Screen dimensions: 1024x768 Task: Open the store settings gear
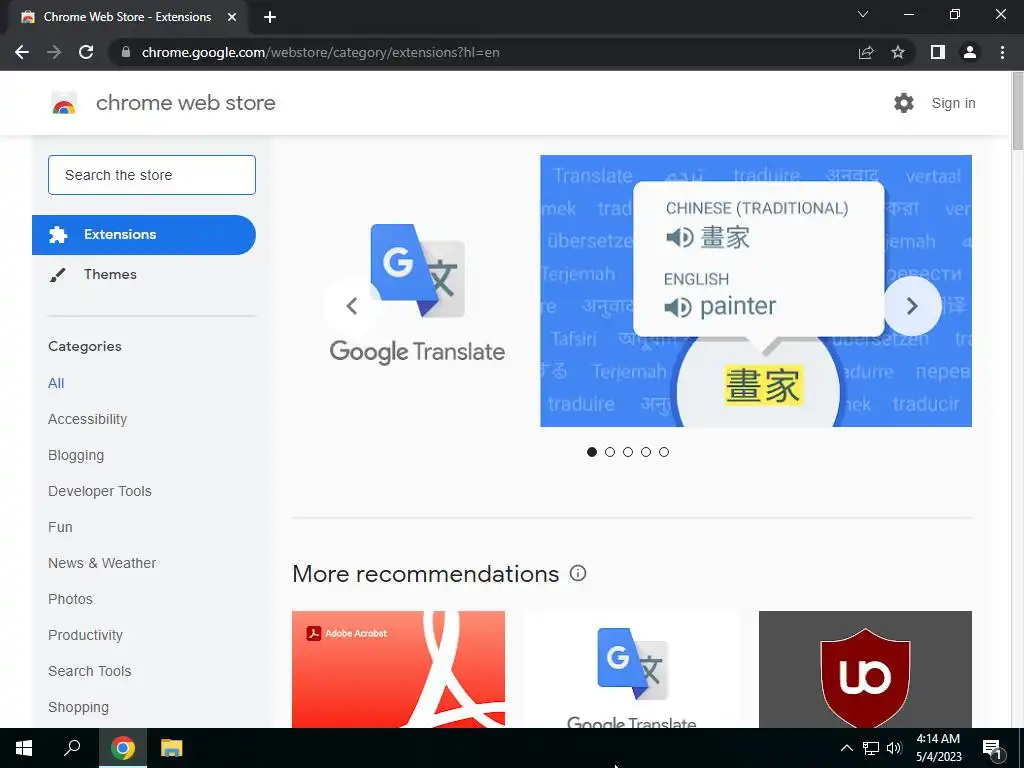pos(904,103)
